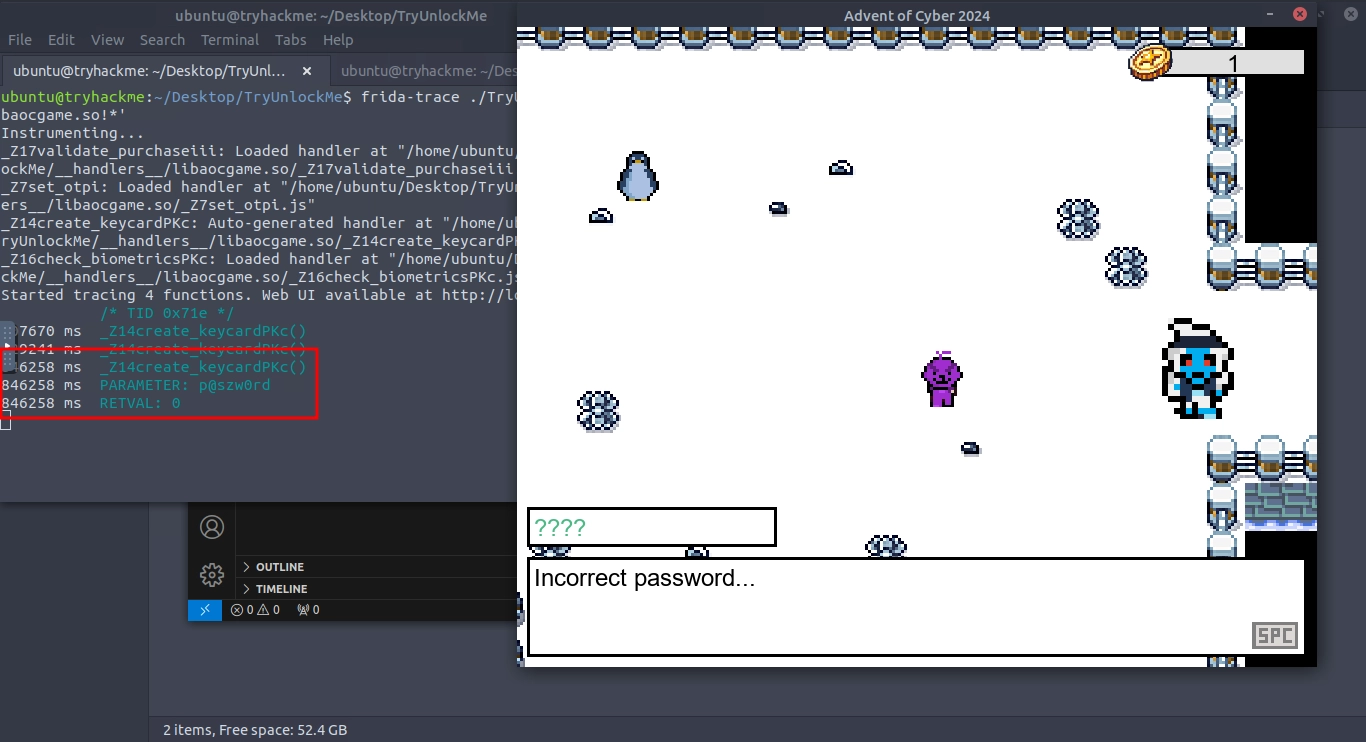Expand the TIMELINE section
The image size is (1366, 742).
[x=281, y=589]
